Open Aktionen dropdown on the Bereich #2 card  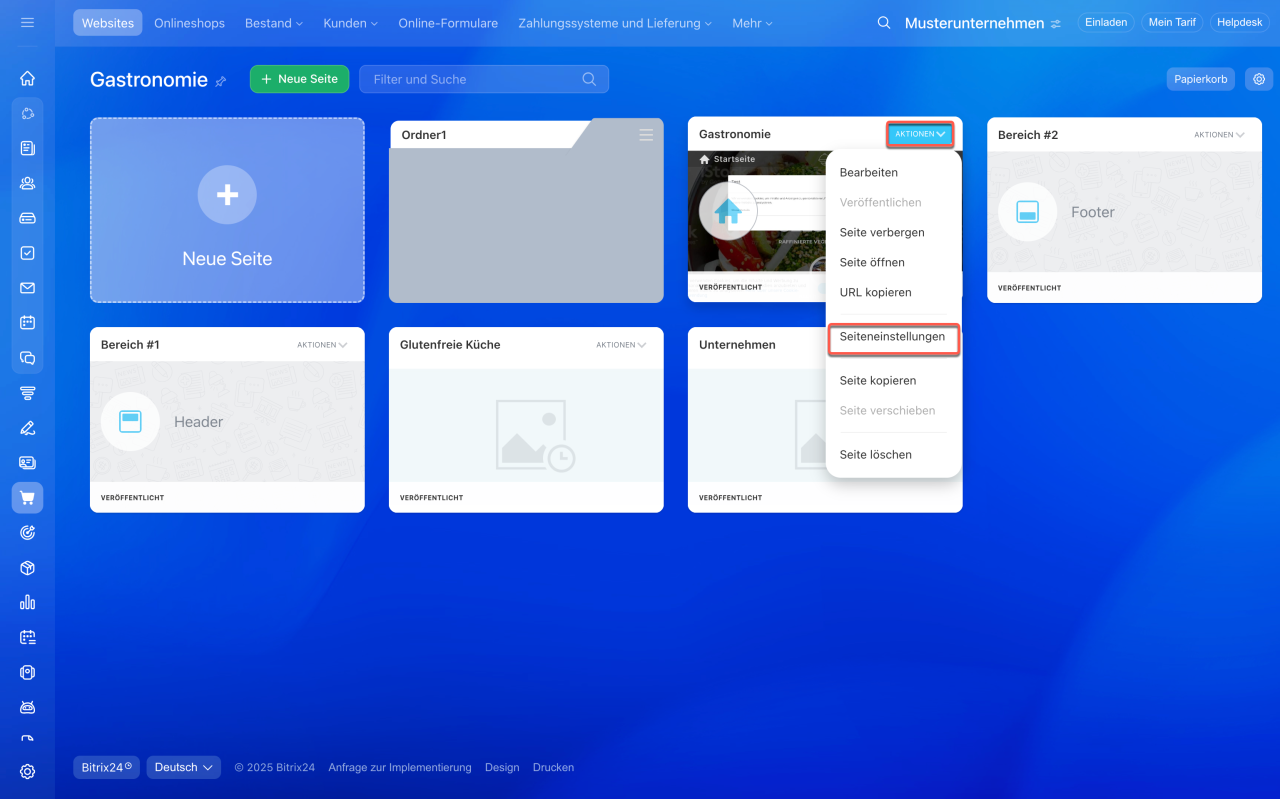point(1218,135)
